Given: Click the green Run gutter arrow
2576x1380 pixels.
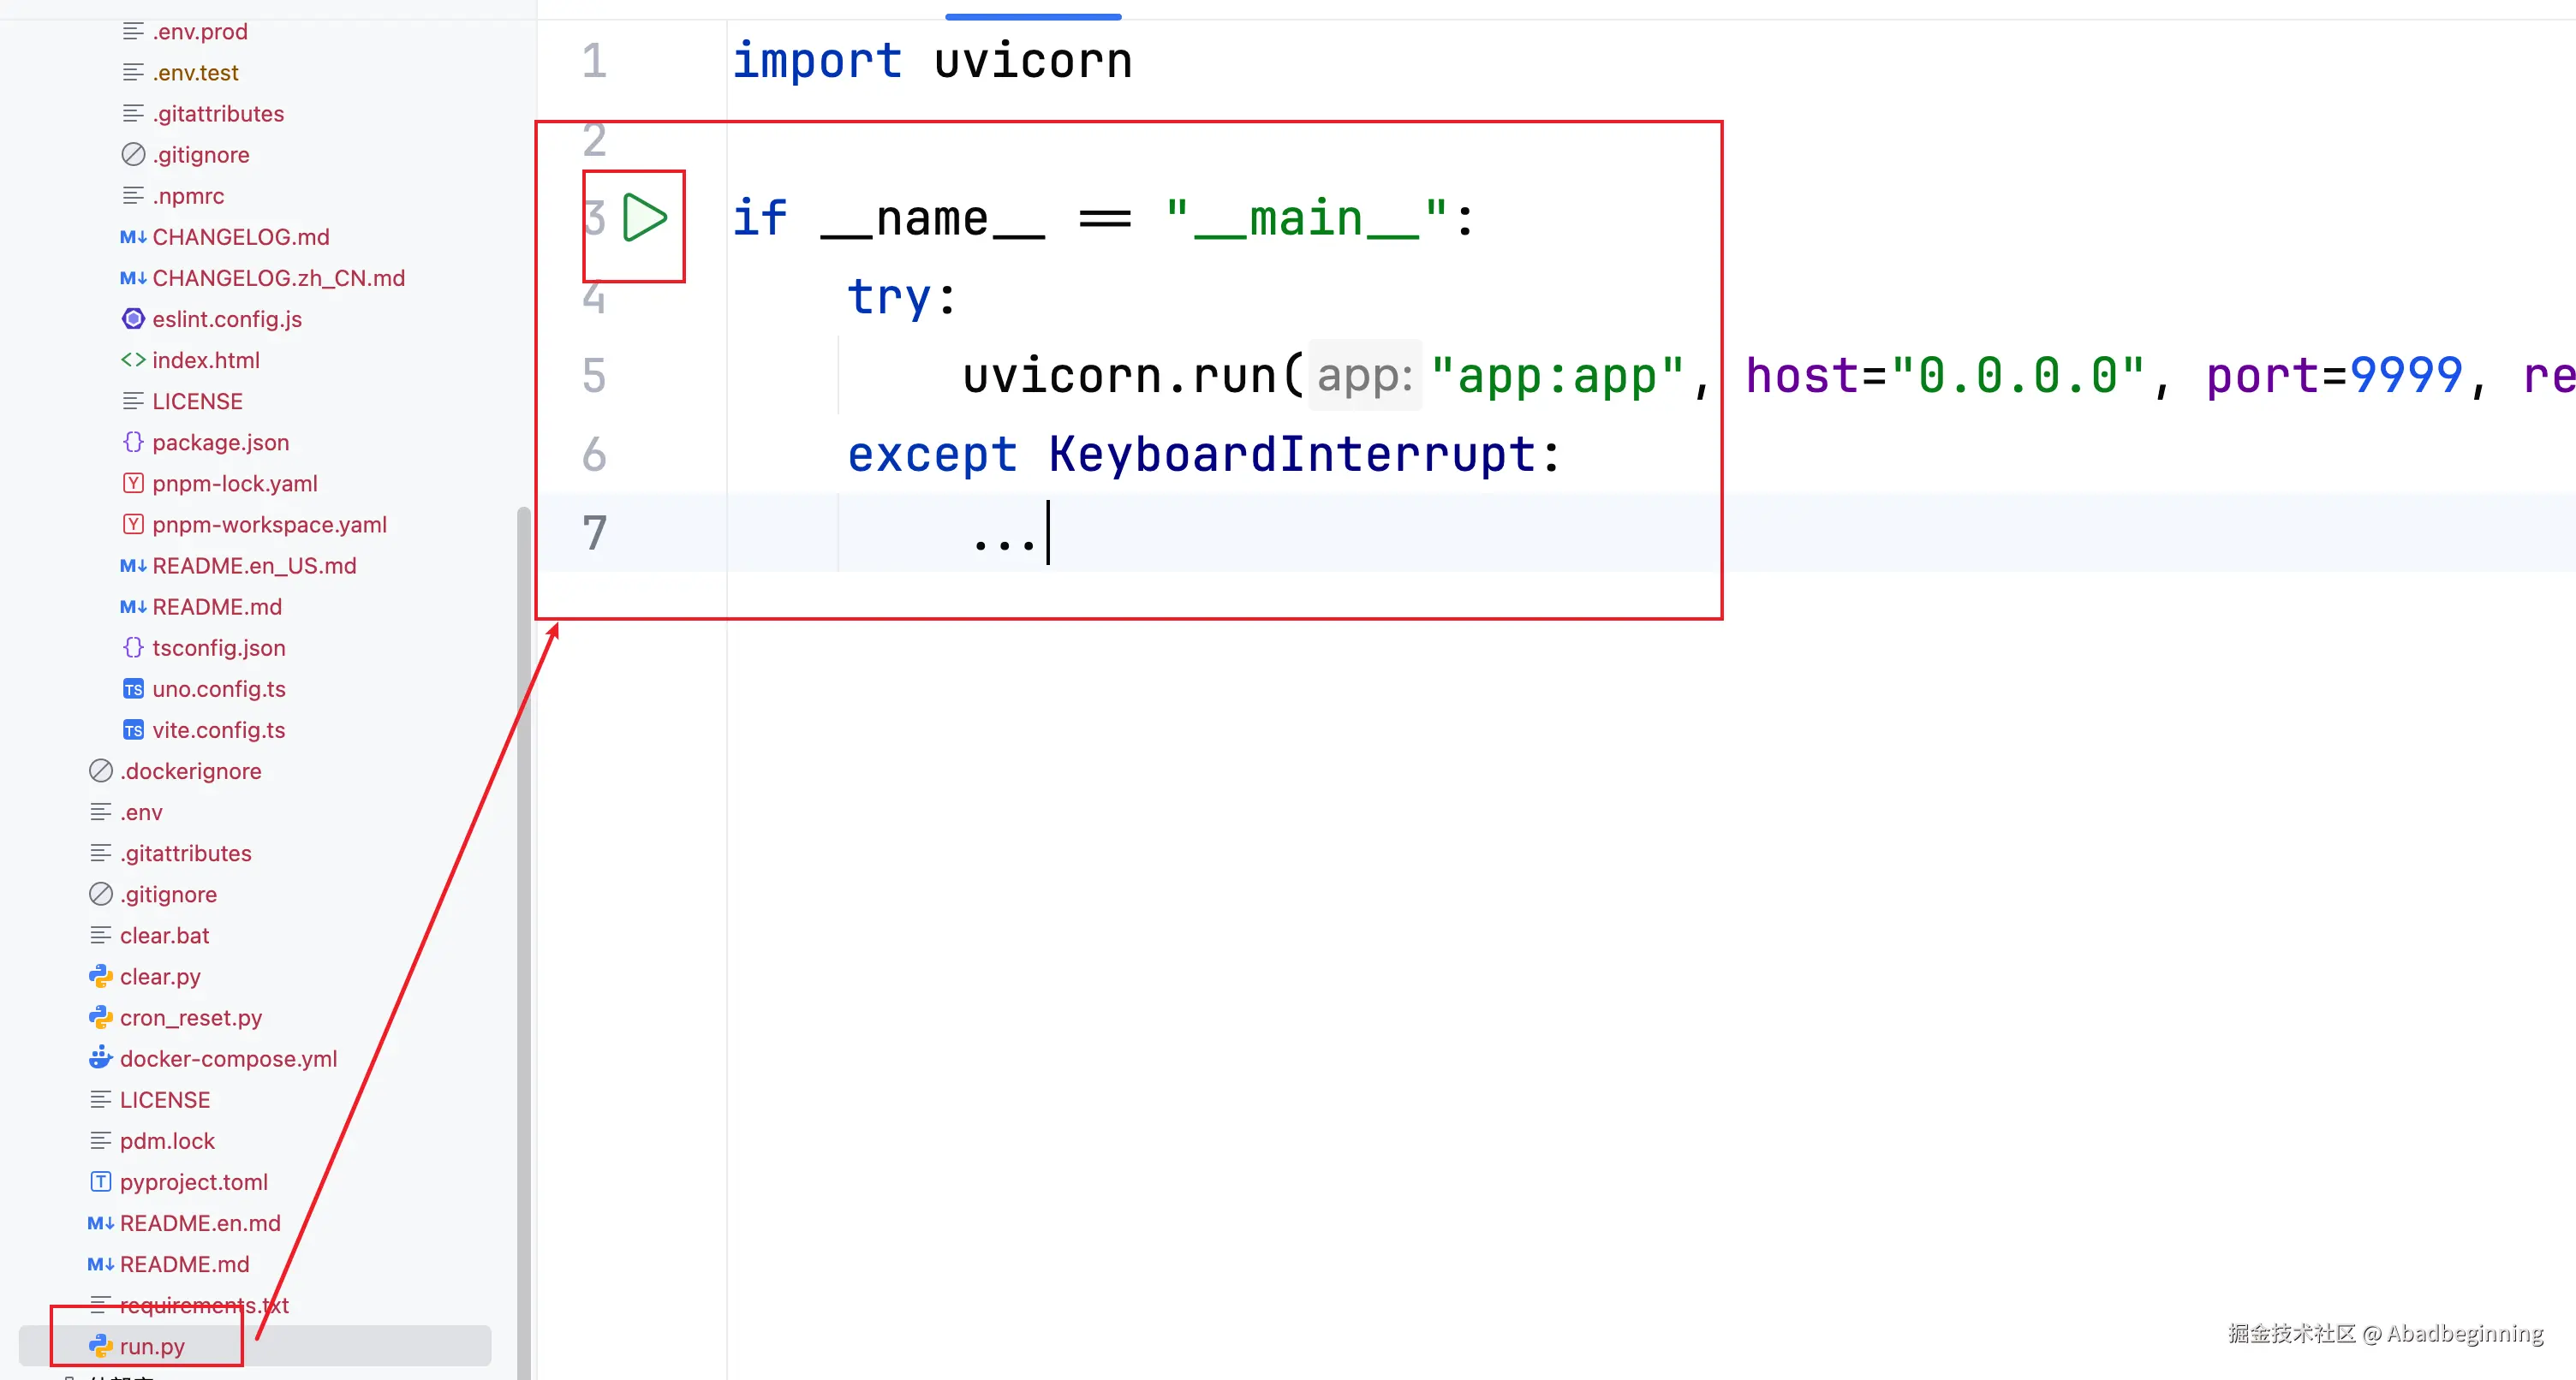Looking at the screenshot, I should 644,218.
